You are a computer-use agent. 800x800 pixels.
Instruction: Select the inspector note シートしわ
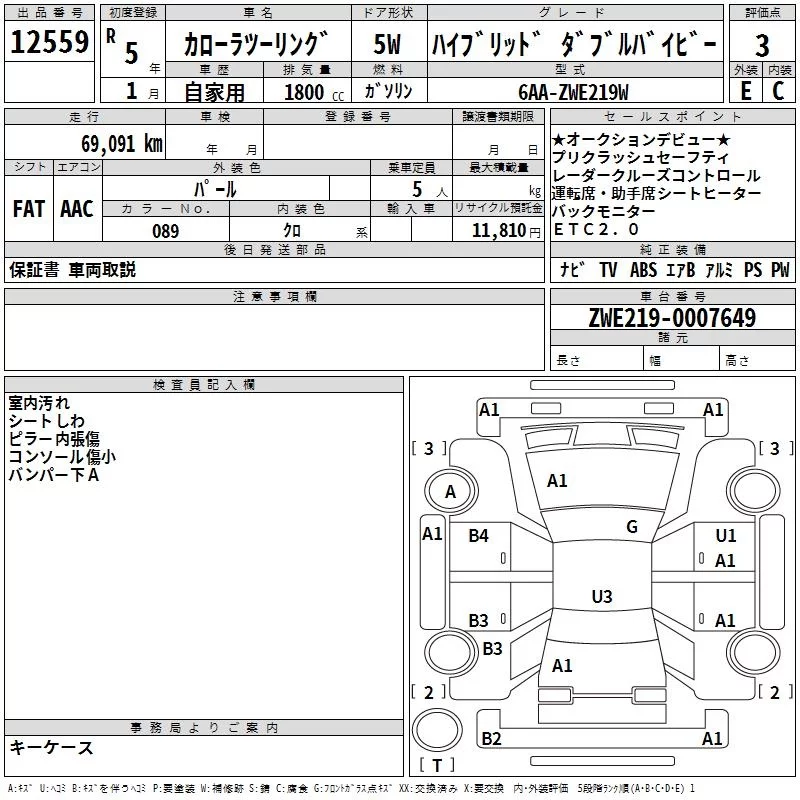pyautogui.click(x=46, y=420)
